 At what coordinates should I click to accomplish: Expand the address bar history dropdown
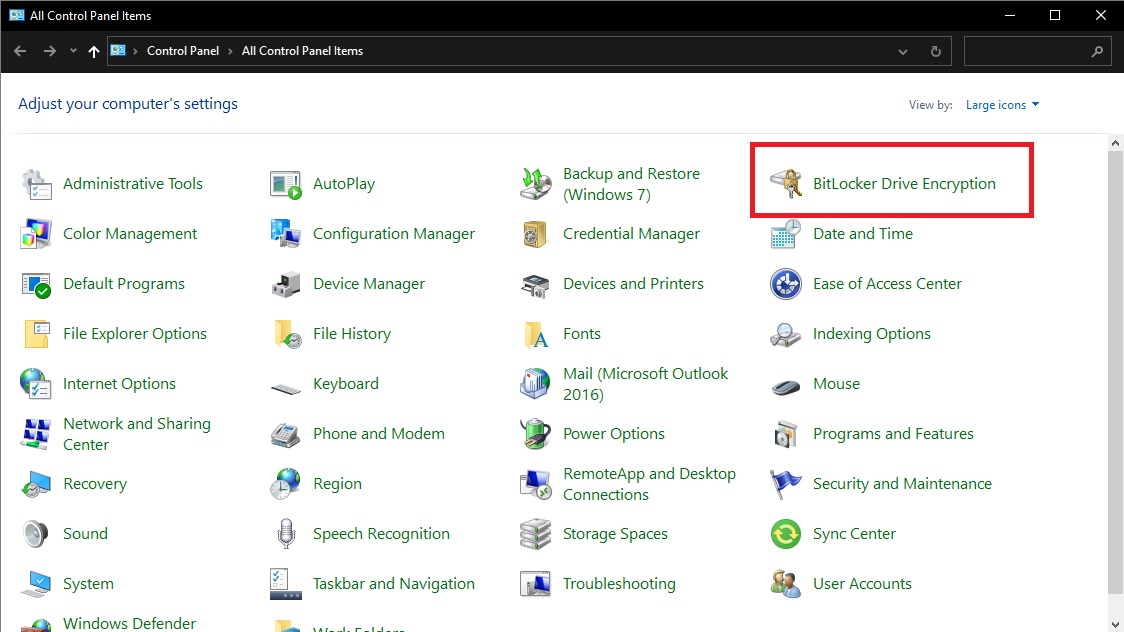[x=903, y=52]
